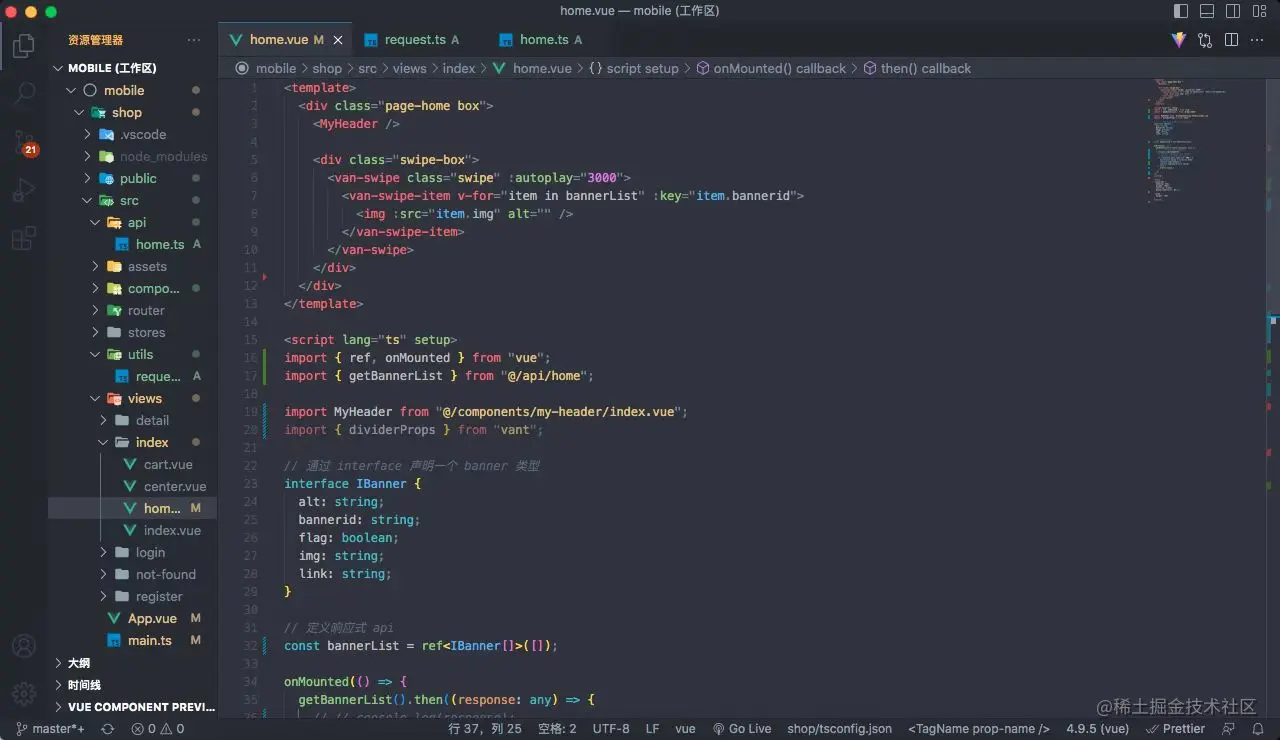1280x740 pixels.
Task: Click the Go Live status bar button
Action: tap(742, 729)
